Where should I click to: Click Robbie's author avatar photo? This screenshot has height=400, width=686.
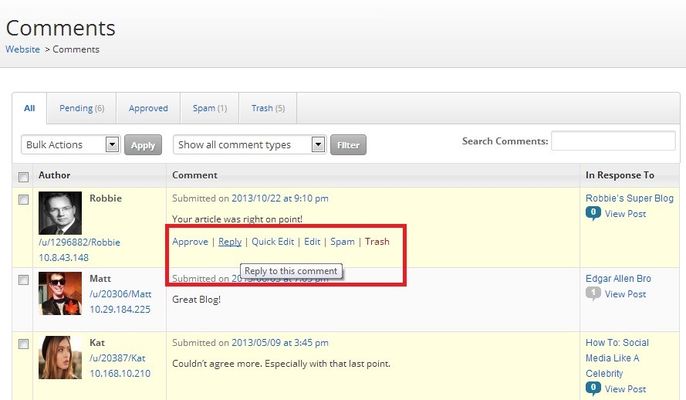click(60, 213)
